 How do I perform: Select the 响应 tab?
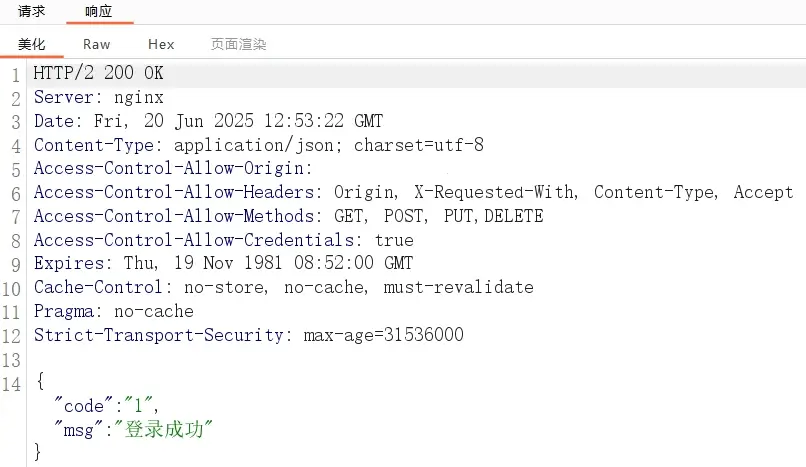(x=99, y=11)
